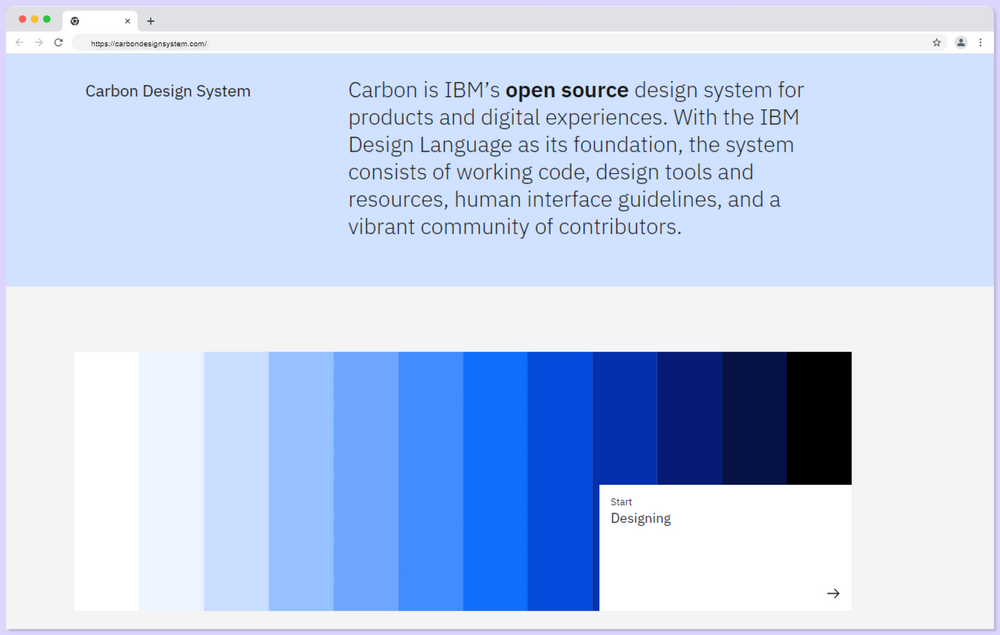1000x635 pixels.
Task: Click the back navigation arrow
Action: click(19, 43)
